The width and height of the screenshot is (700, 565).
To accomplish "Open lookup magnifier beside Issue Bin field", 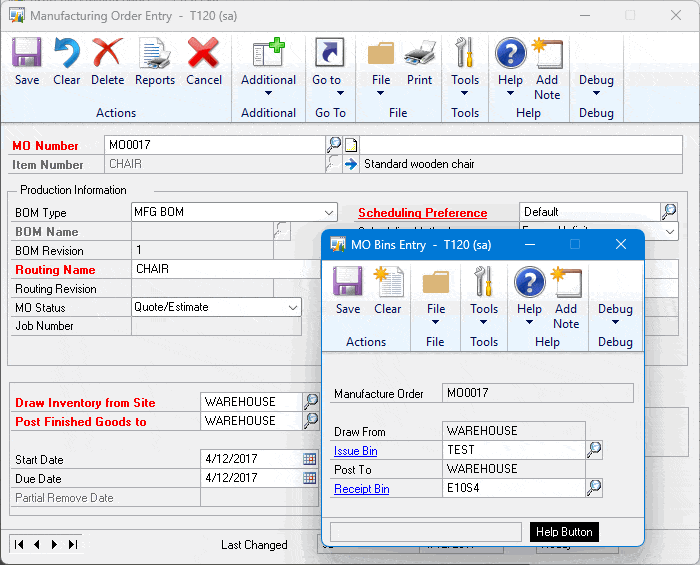I will tap(594, 450).
